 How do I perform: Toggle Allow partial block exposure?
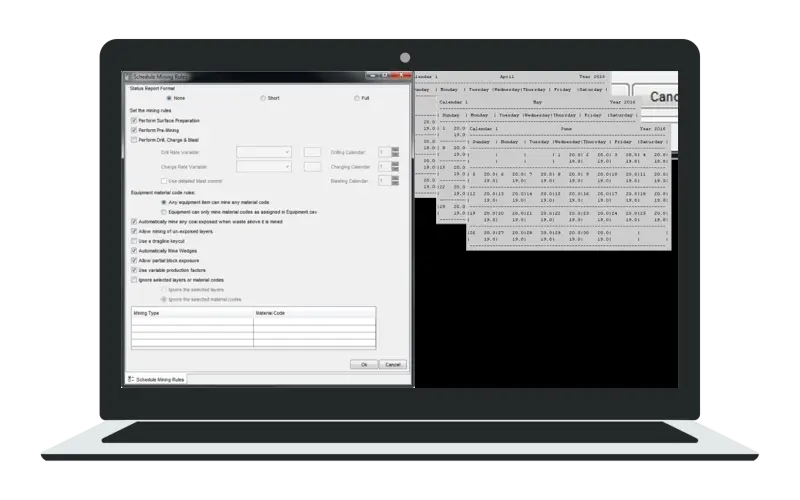coord(134,260)
